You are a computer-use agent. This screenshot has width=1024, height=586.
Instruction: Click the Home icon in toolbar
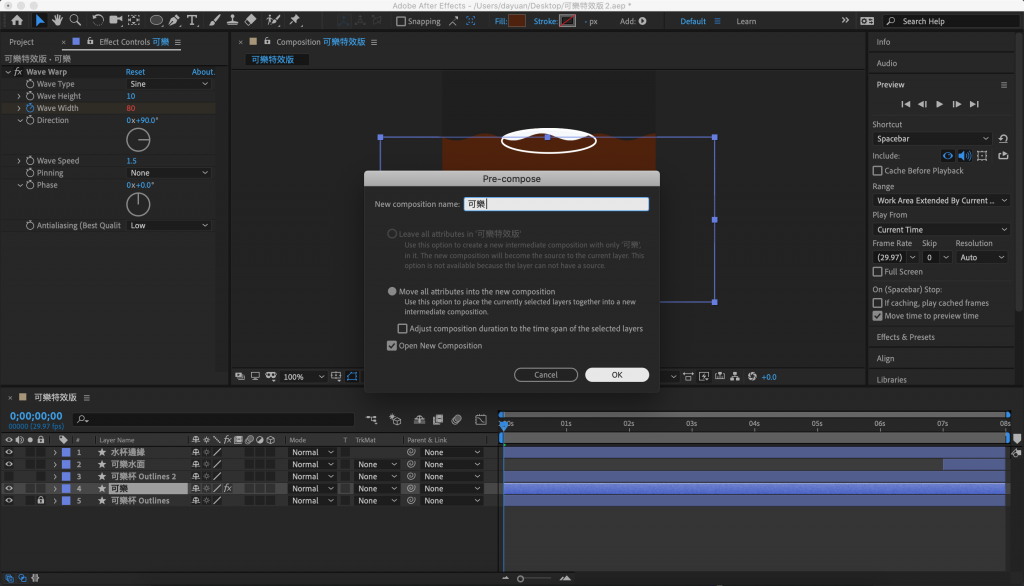click(17, 20)
